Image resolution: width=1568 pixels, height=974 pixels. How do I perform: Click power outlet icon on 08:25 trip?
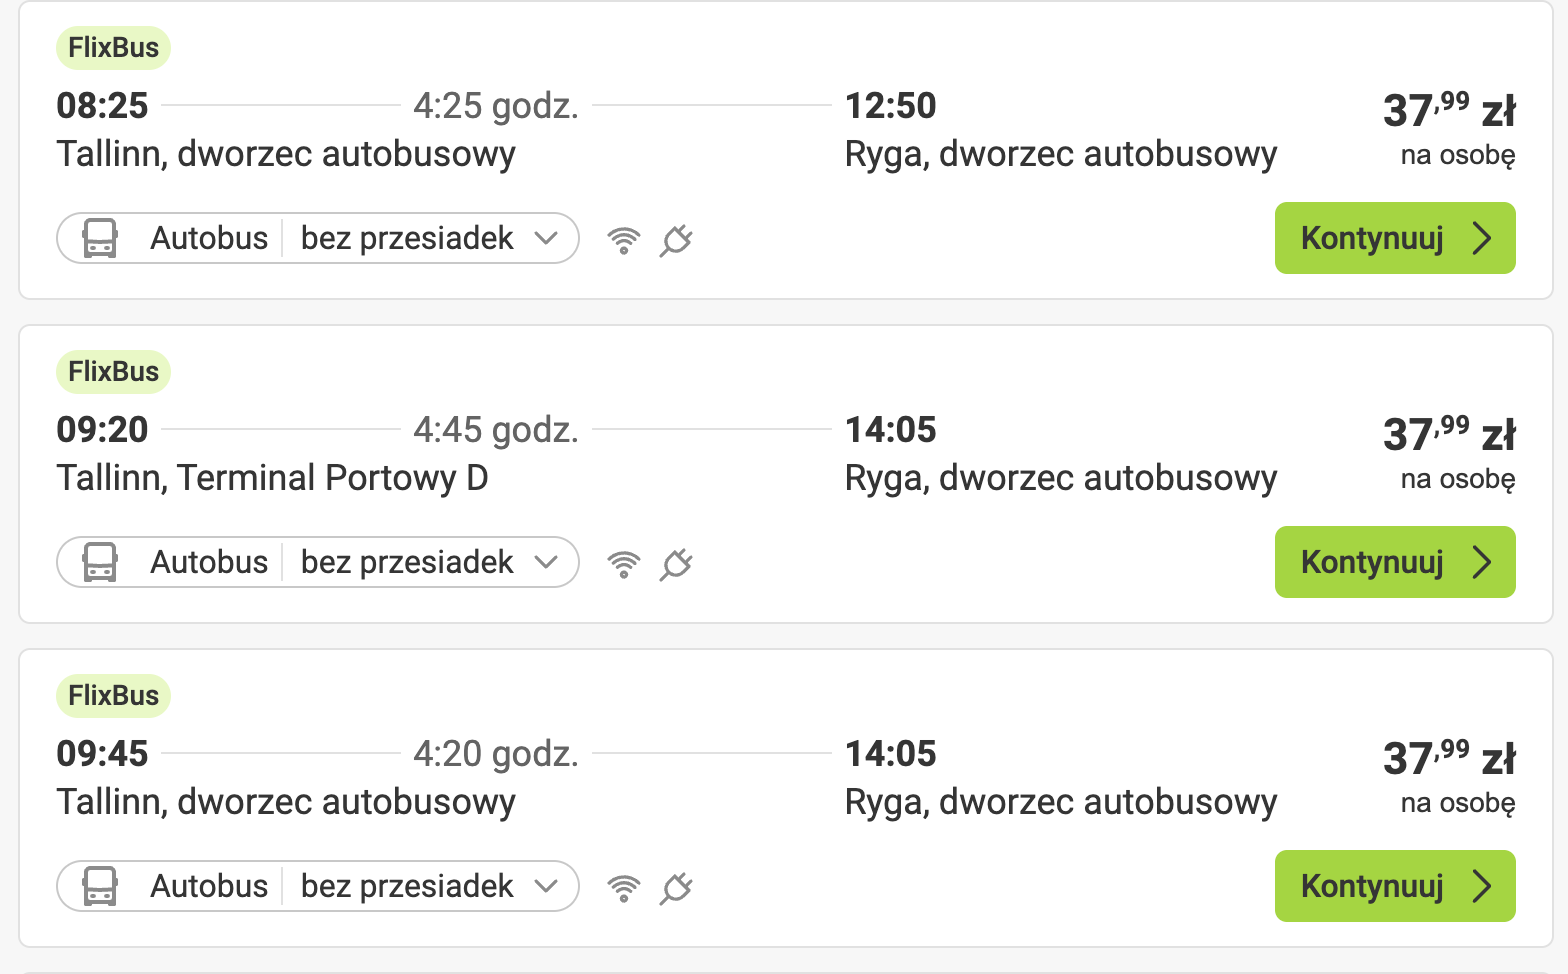pyautogui.click(x=676, y=240)
